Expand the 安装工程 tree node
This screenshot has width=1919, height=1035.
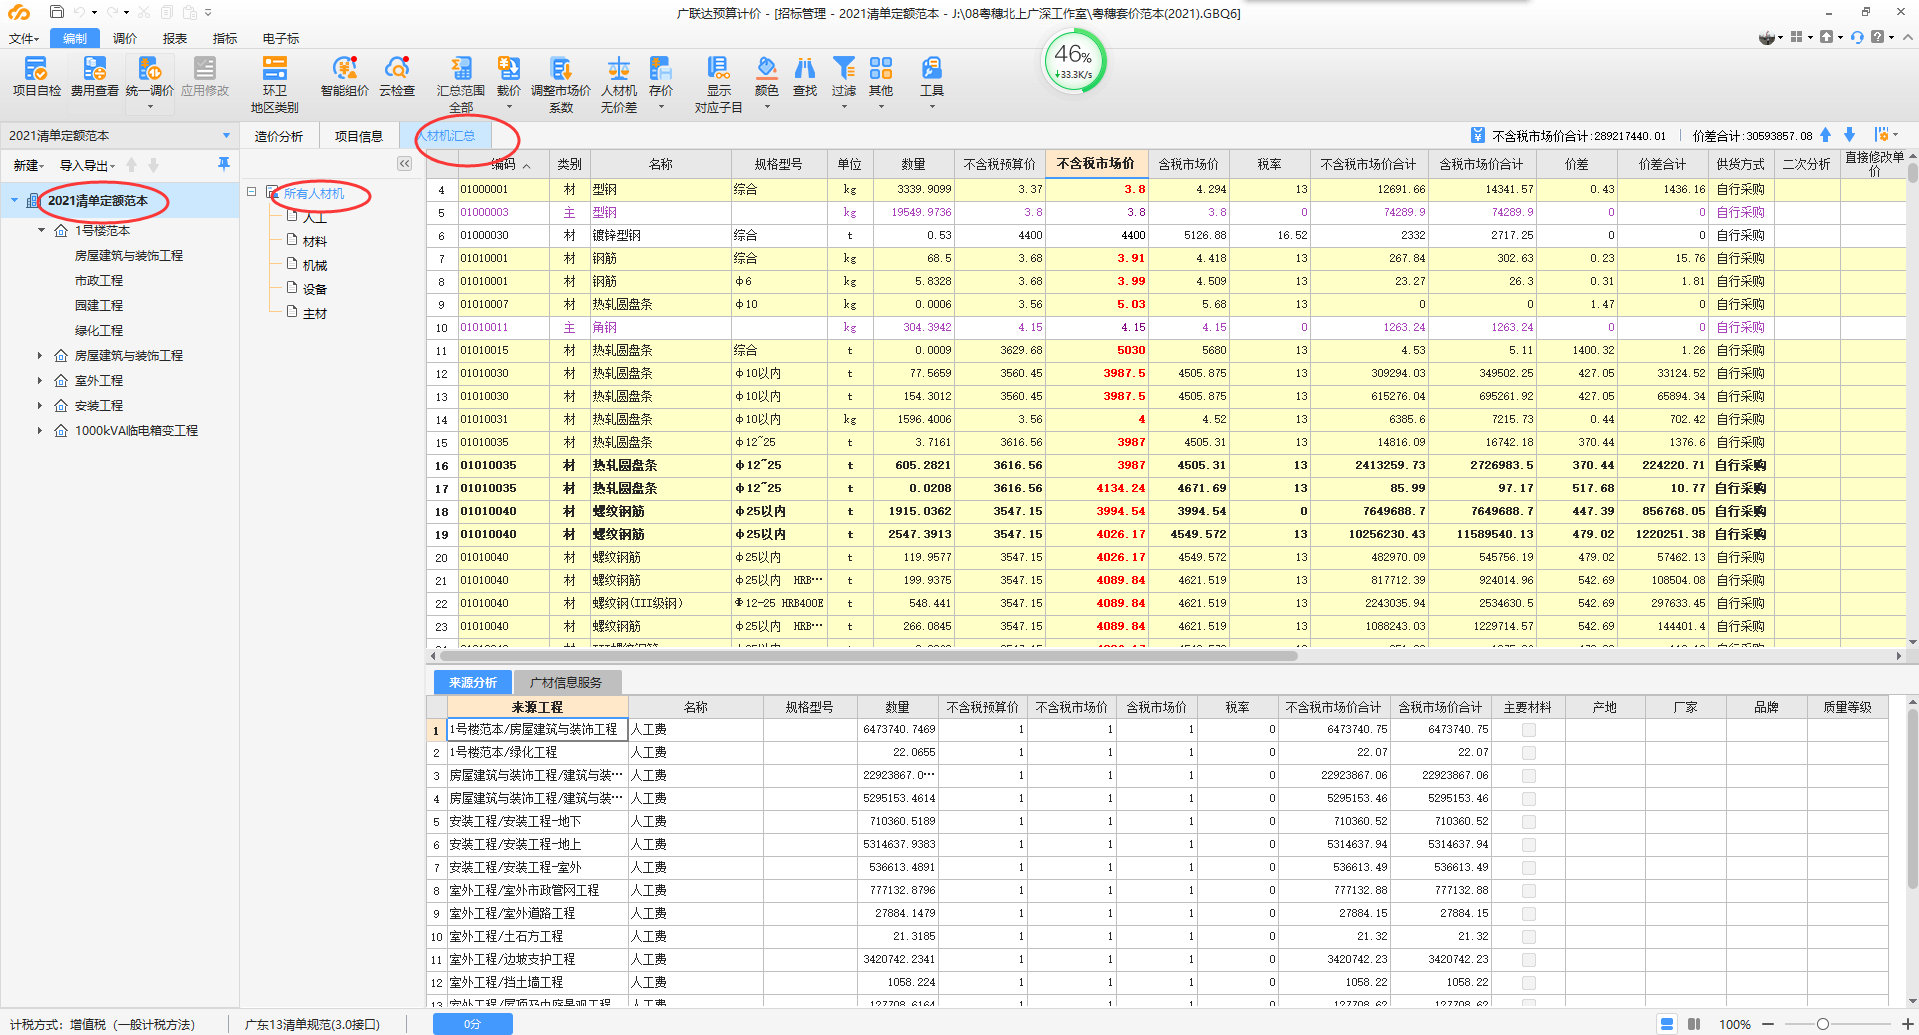pos(40,406)
